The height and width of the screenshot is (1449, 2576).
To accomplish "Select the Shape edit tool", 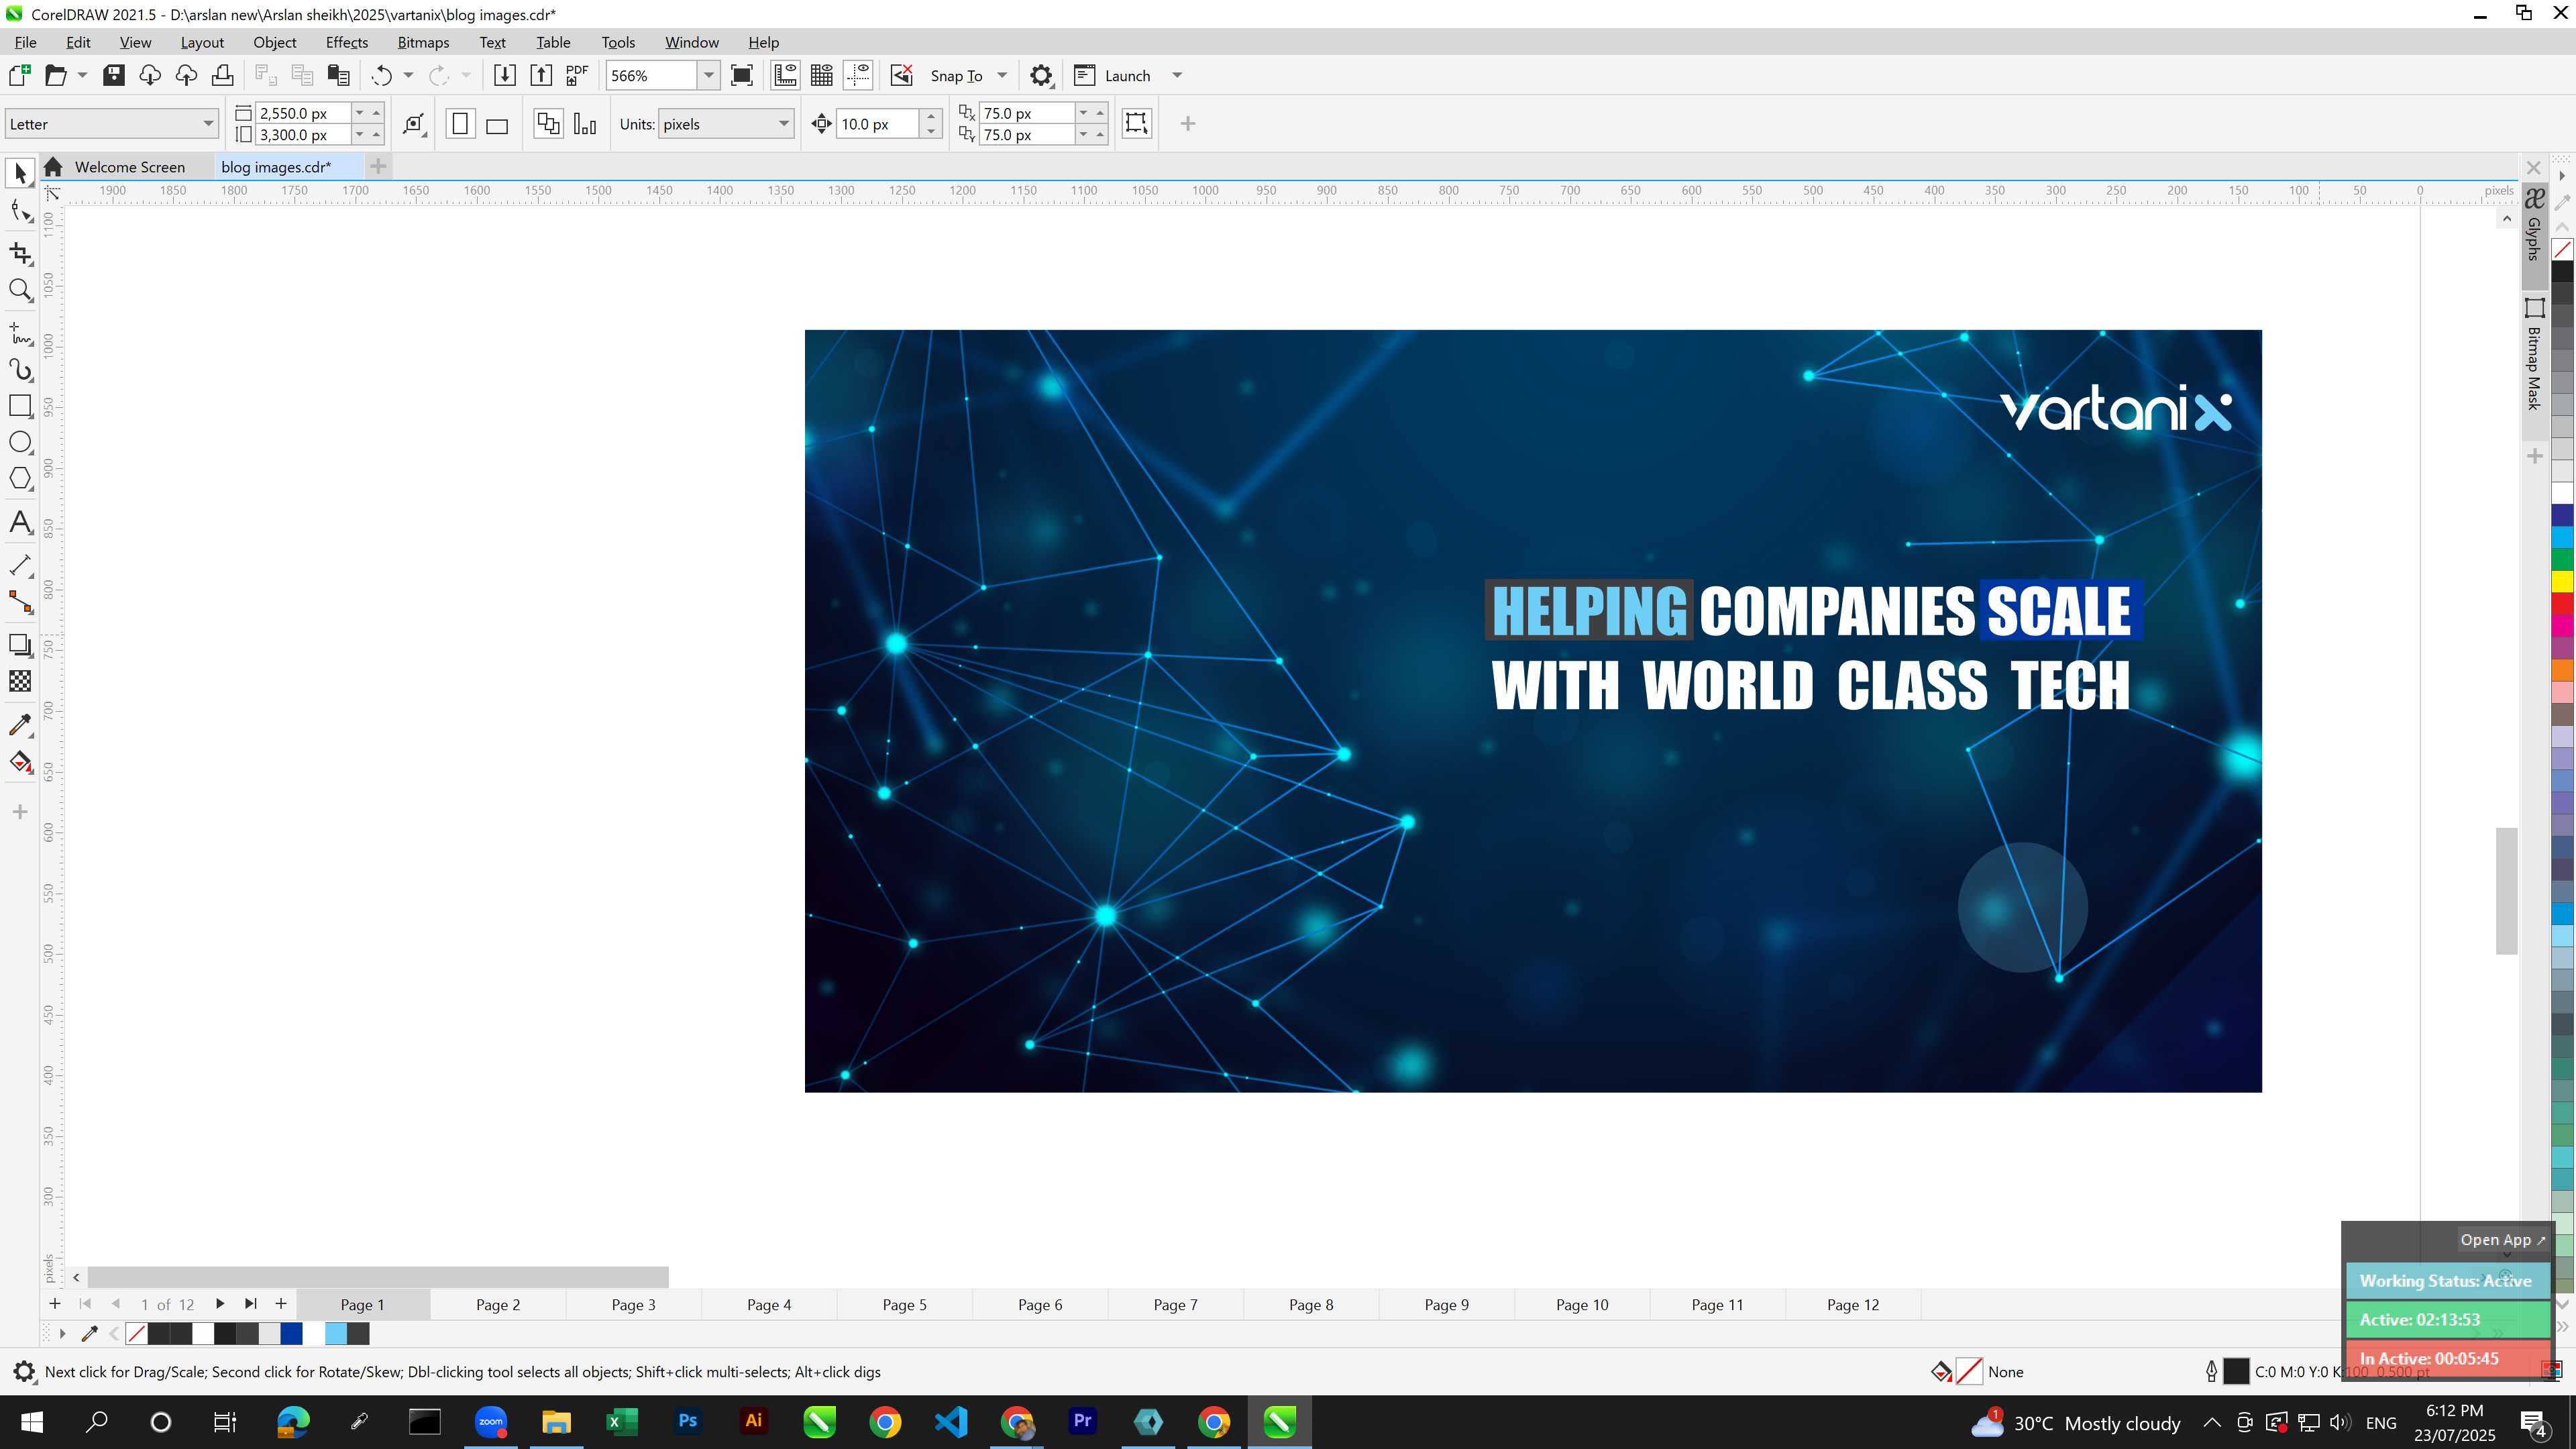I will click(x=20, y=211).
